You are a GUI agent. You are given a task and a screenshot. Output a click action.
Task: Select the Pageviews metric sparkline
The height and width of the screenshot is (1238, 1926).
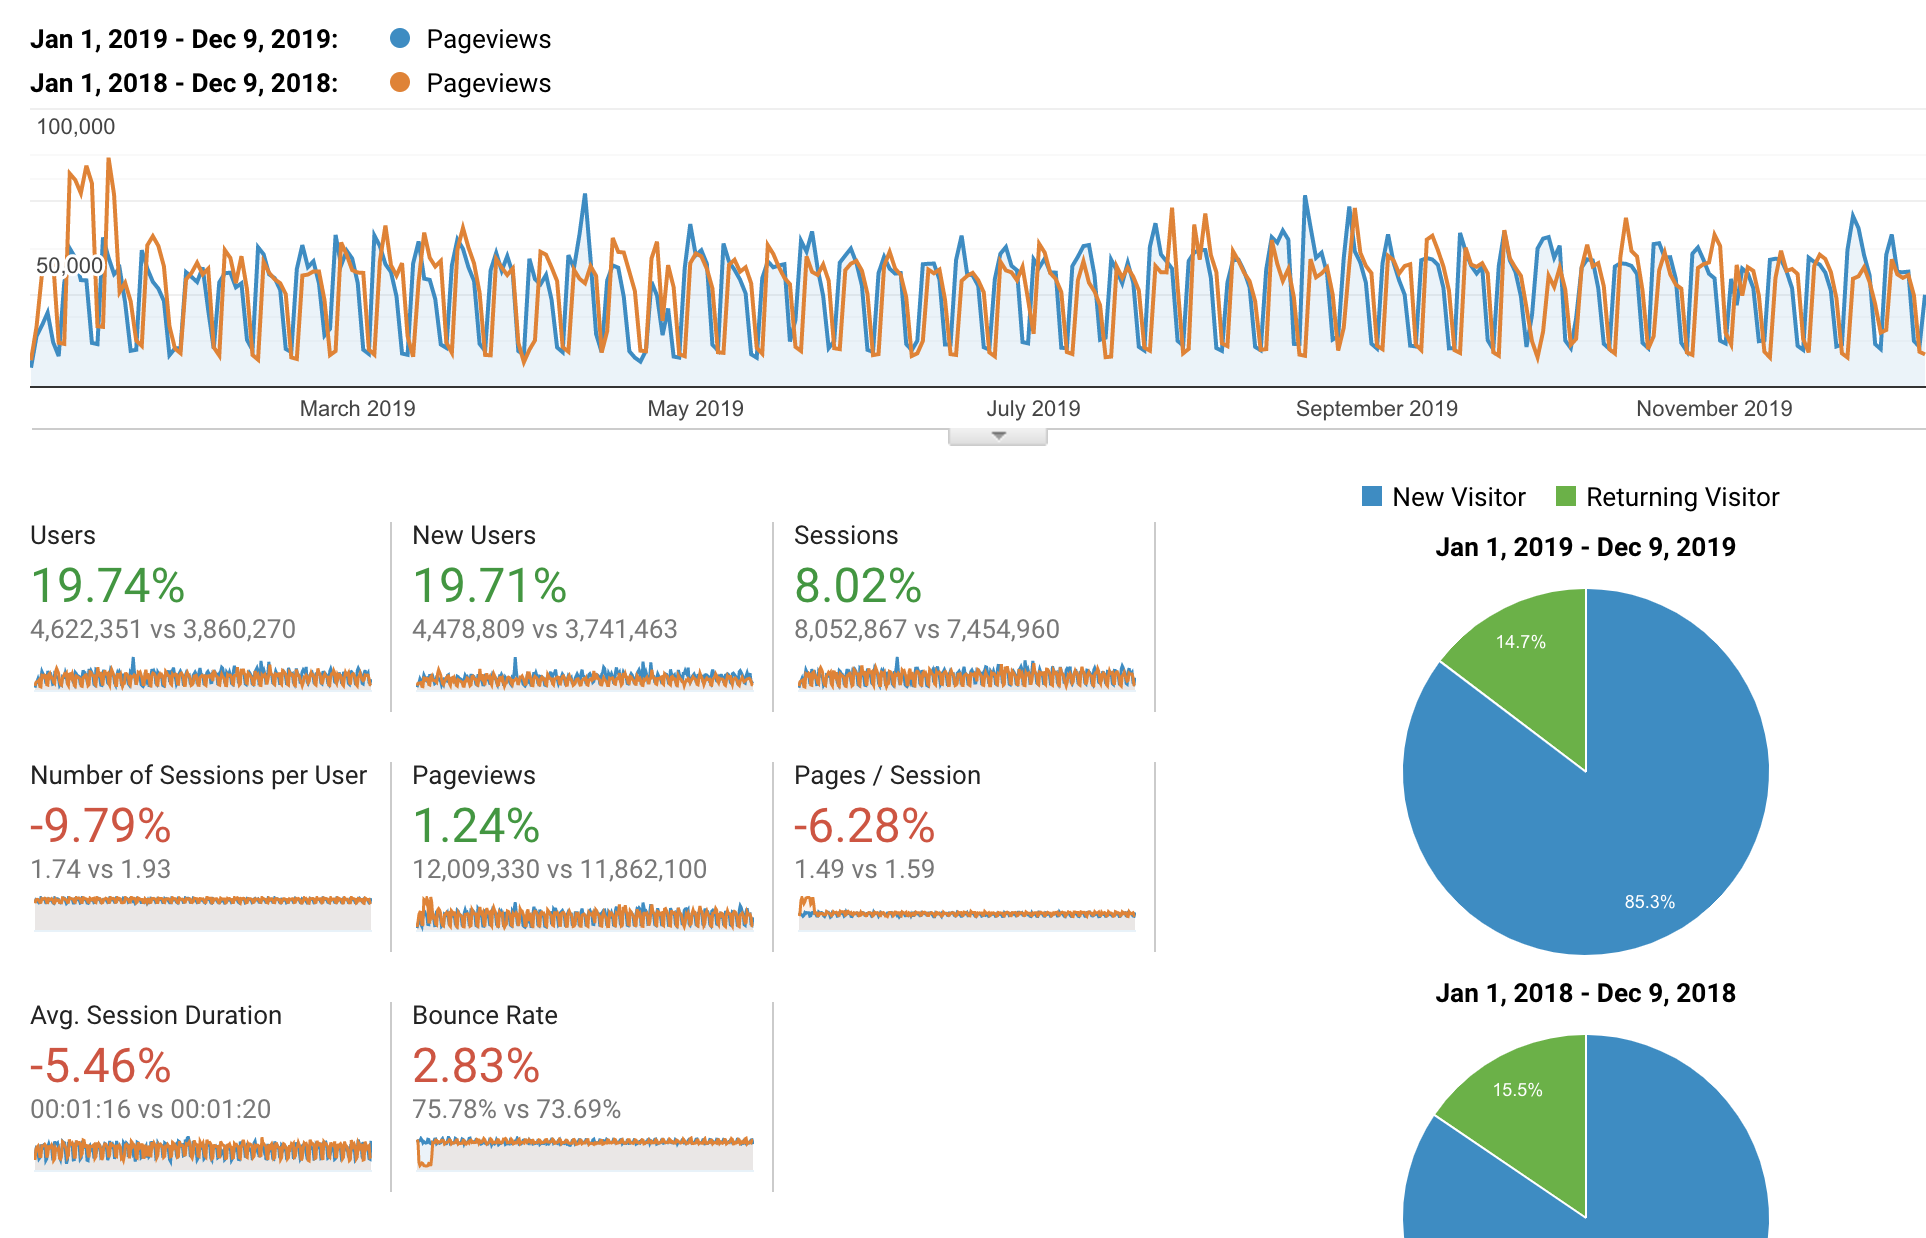coord(584,915)
